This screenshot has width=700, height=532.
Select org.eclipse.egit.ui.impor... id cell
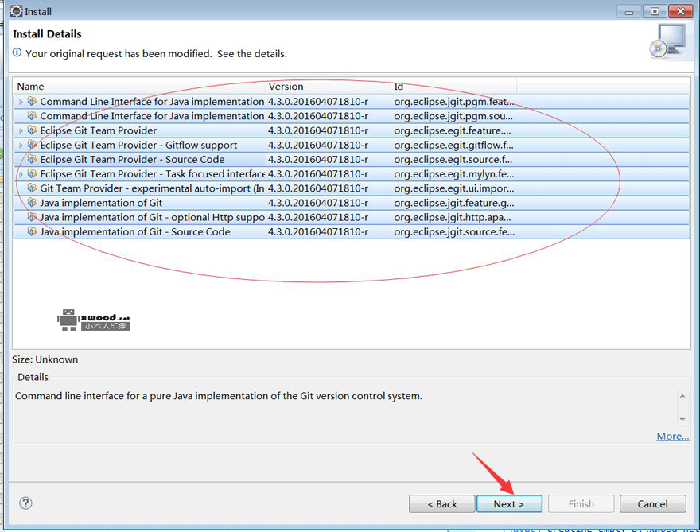coord(454,188)
